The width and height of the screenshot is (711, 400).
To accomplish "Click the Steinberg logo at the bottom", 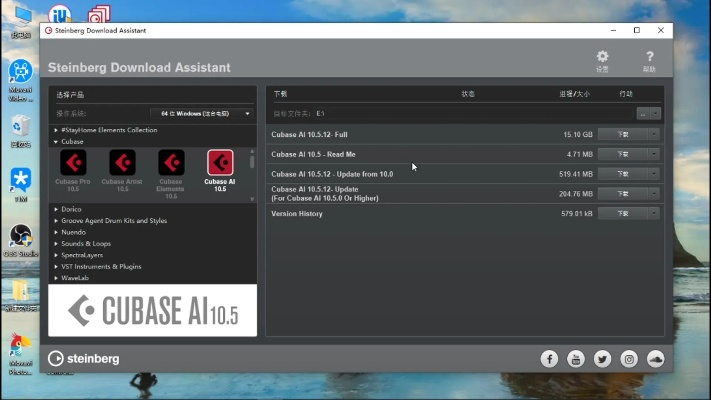I will (83, 358).
